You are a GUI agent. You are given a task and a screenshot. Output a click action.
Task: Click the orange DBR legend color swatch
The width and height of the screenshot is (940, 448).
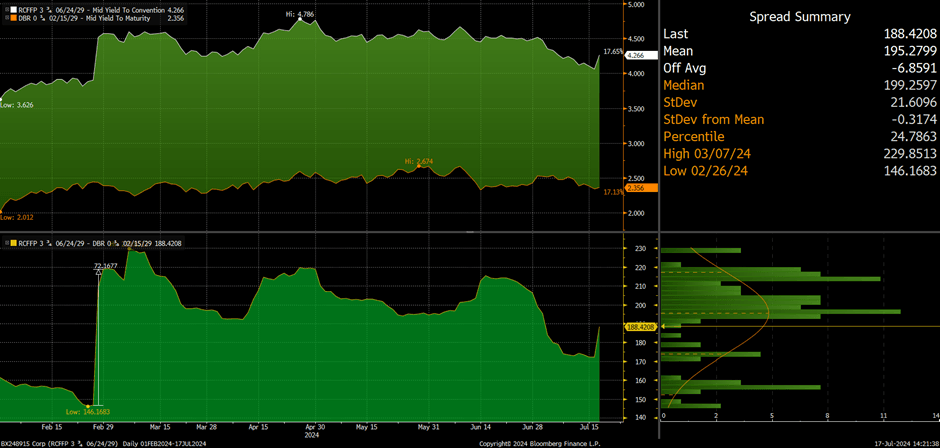click(x=5, y=17)
